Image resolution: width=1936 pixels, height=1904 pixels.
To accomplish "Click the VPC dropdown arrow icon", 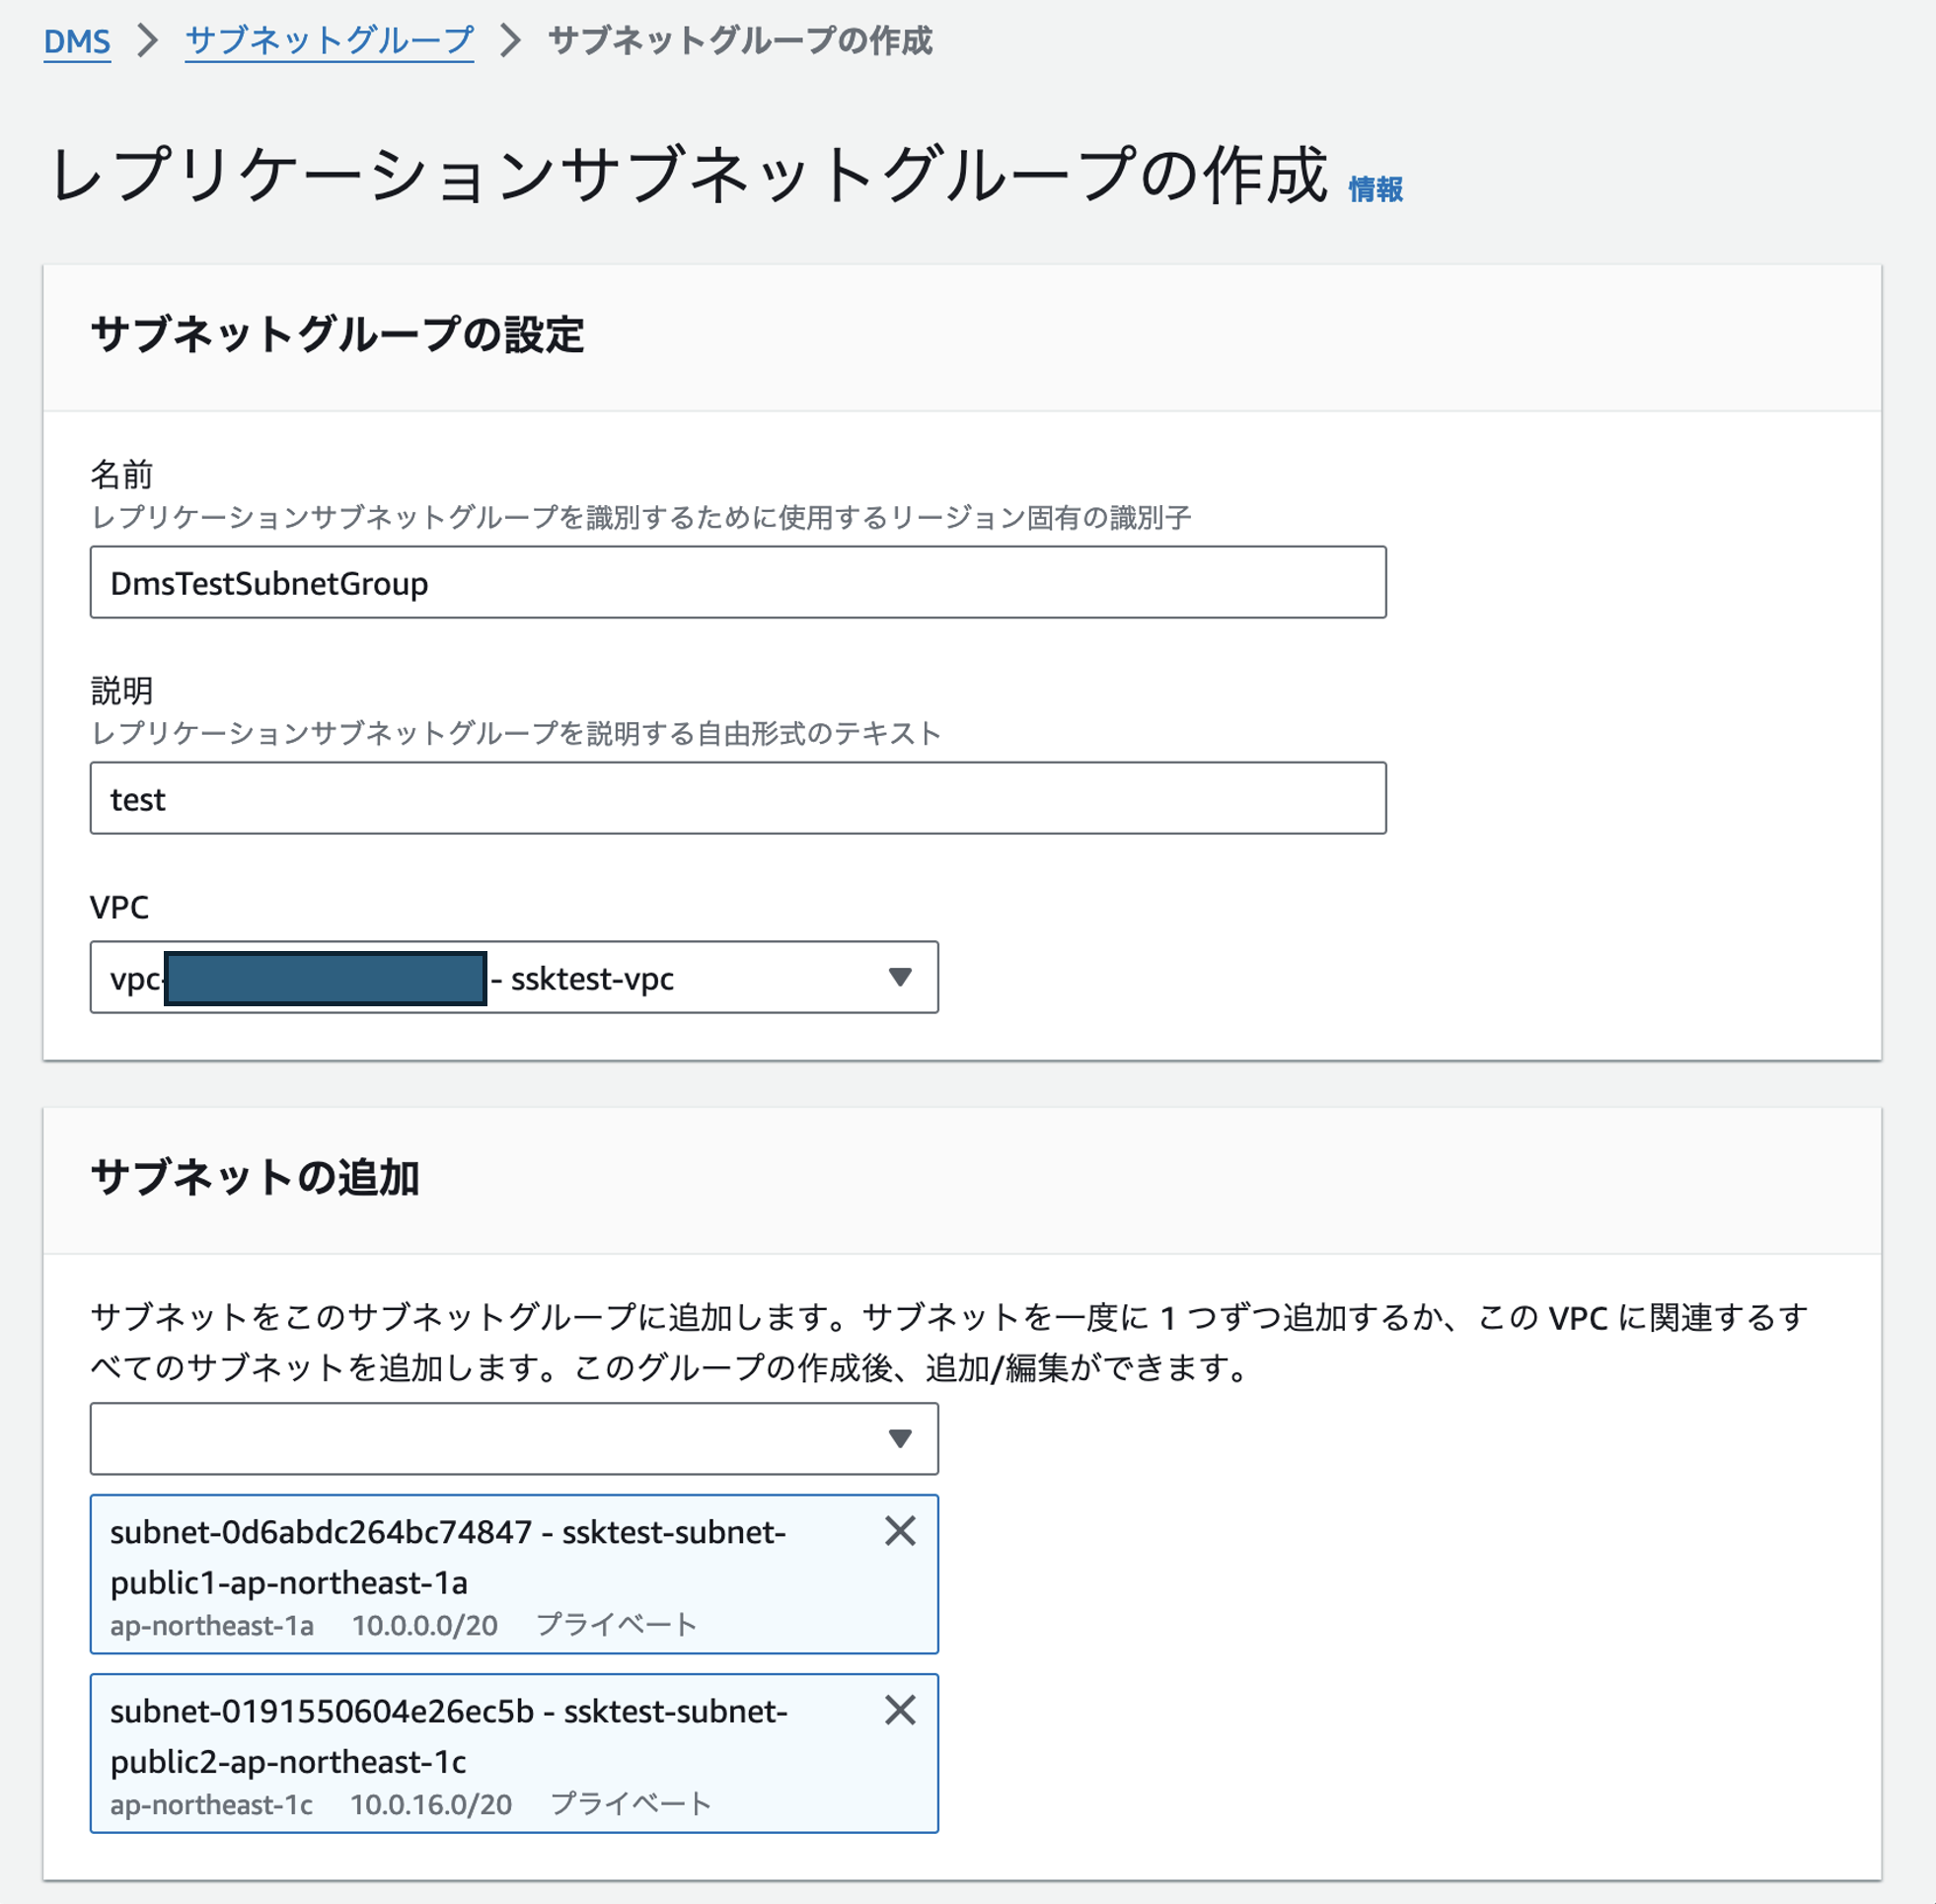I will [x=900, y=977].
